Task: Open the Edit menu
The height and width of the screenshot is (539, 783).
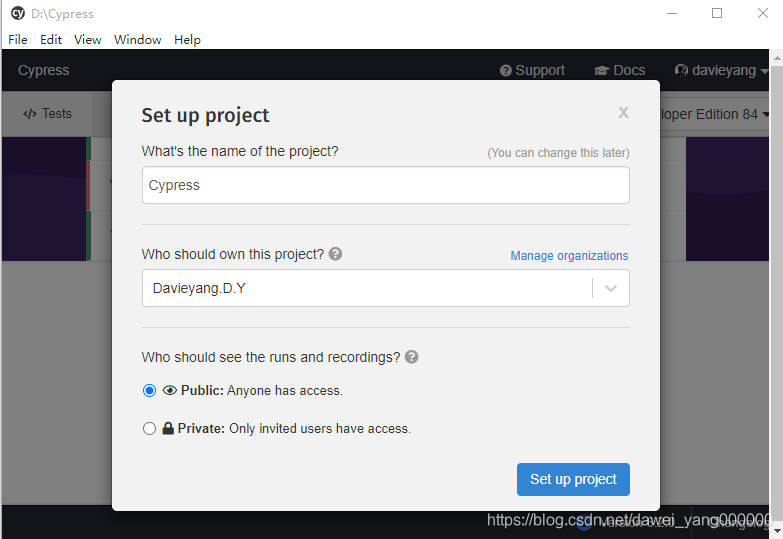Action: (x=51, y=39)
